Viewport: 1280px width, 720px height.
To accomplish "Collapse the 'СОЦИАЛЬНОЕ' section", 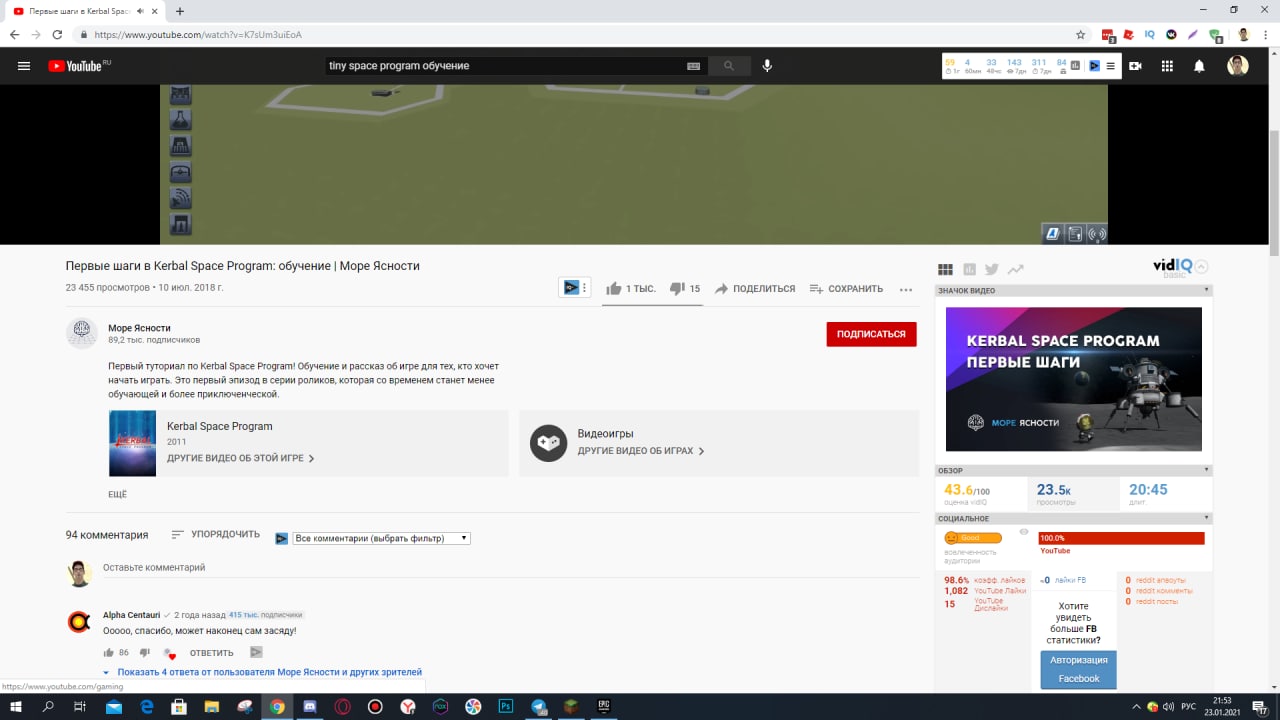I will pyautogui.click(x=1207, y=518).
